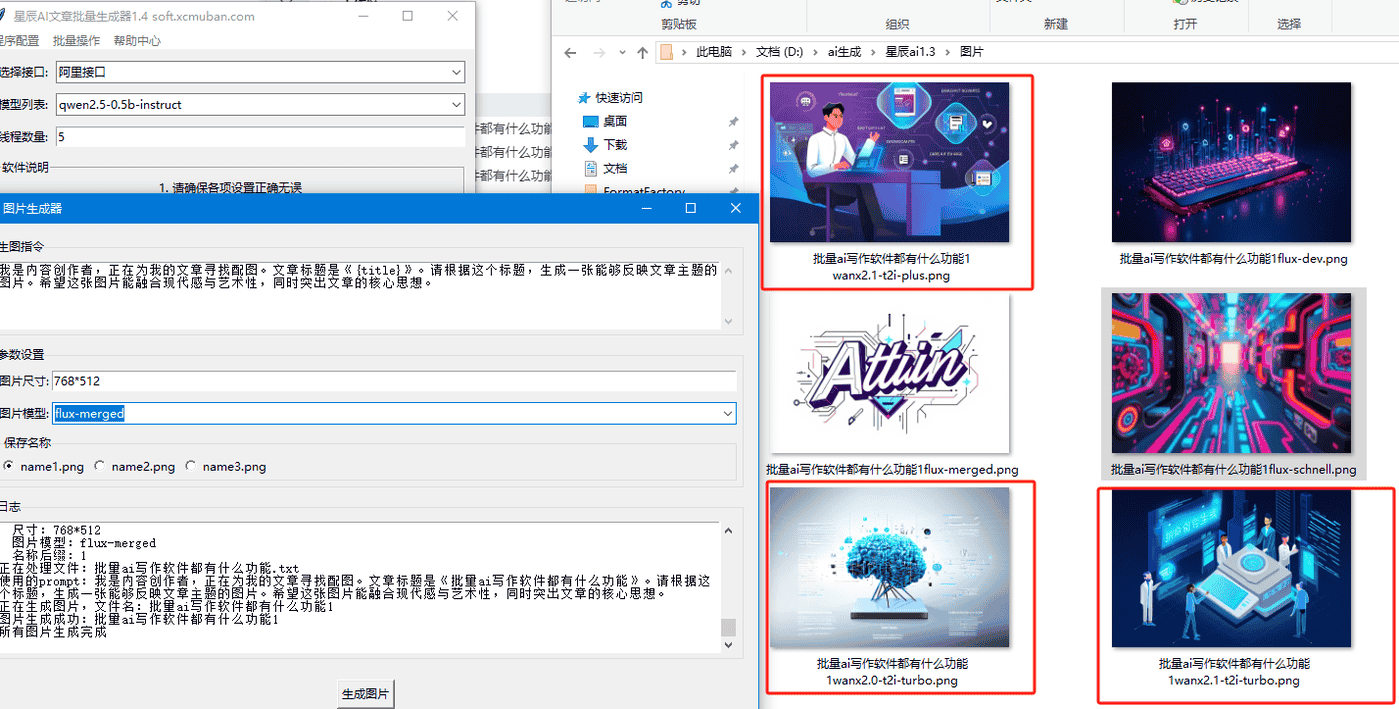Open the 批量操作 menu

pos(76,41)
